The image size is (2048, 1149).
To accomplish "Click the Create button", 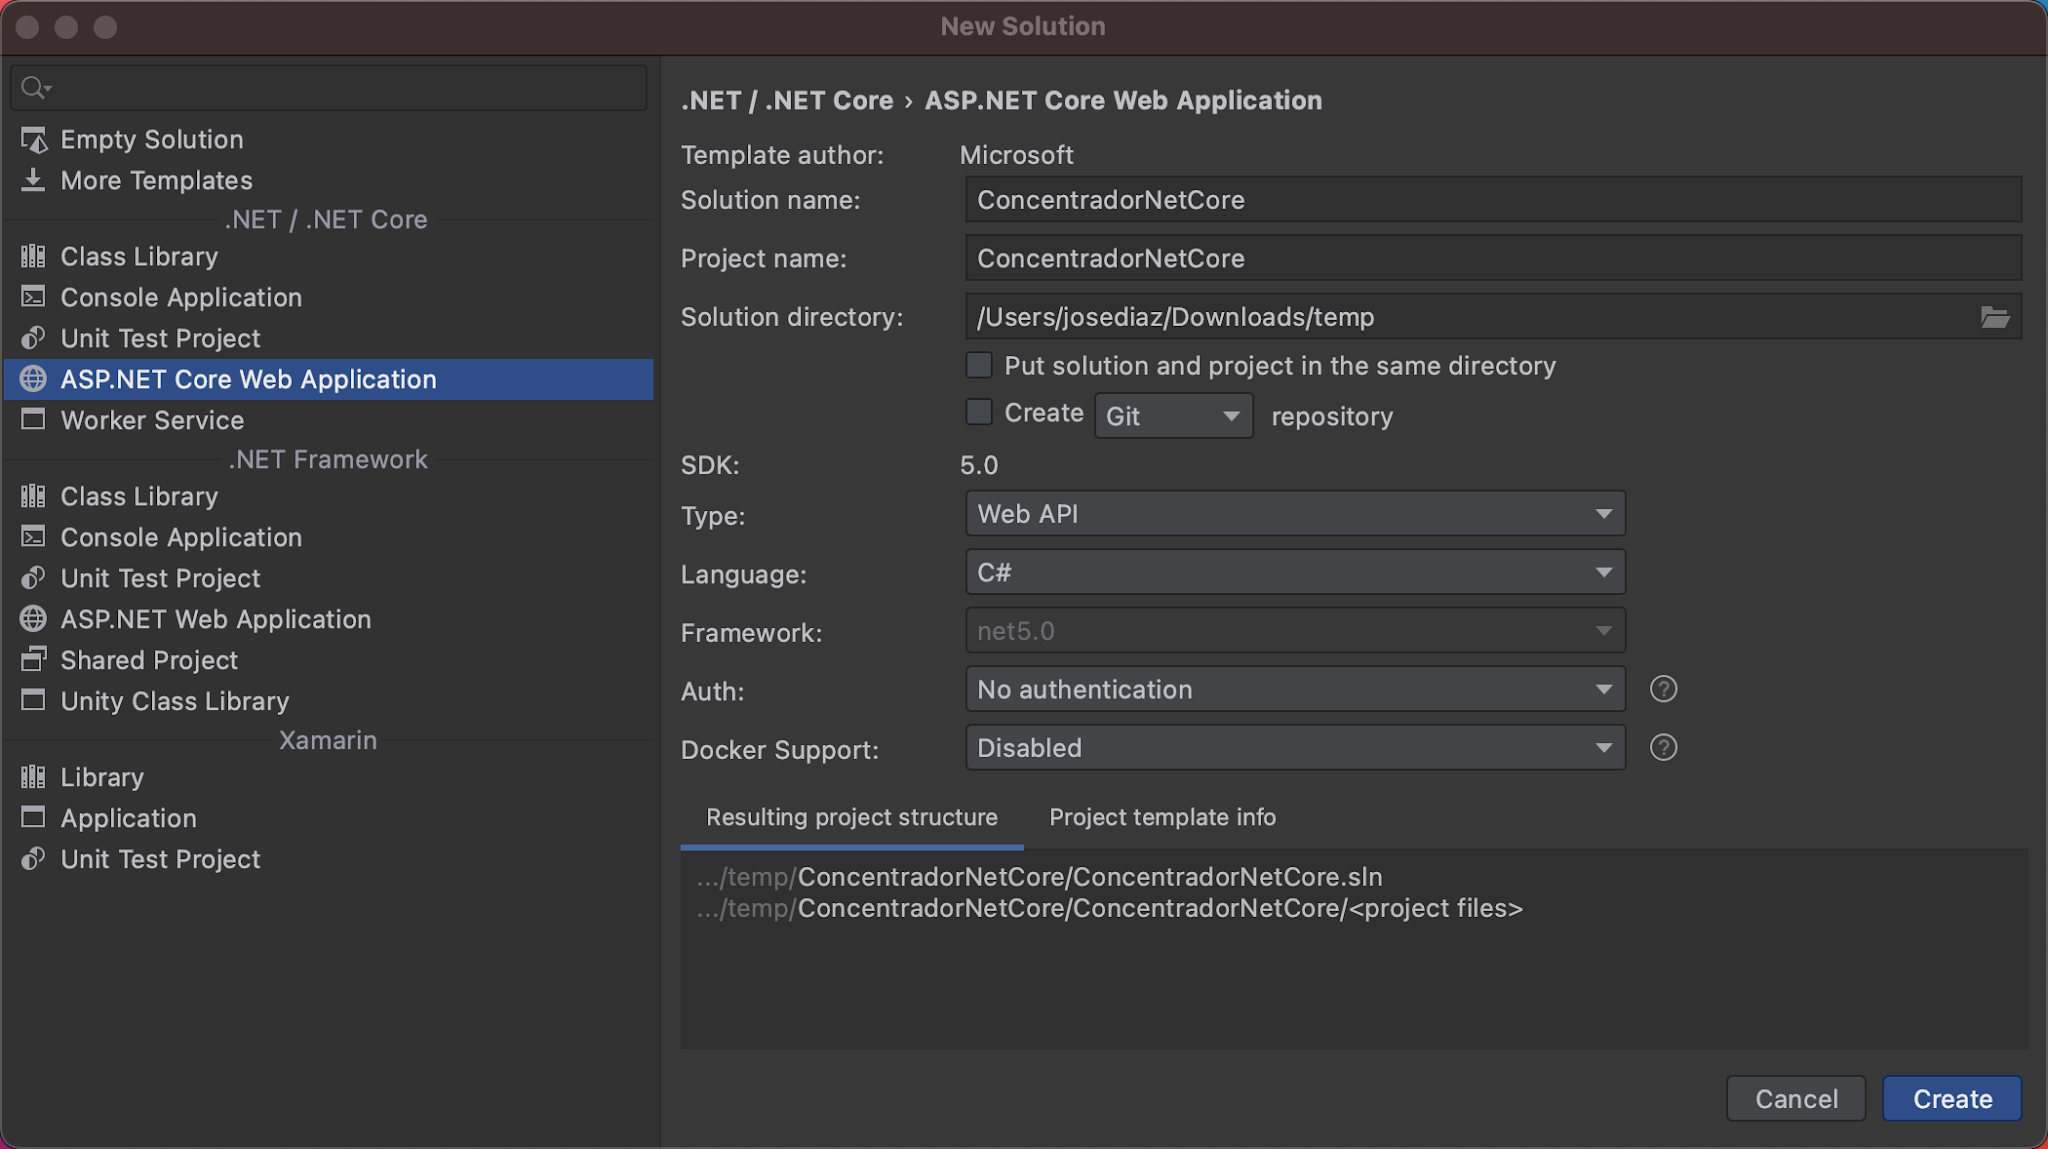I will pos(1950,1098).
